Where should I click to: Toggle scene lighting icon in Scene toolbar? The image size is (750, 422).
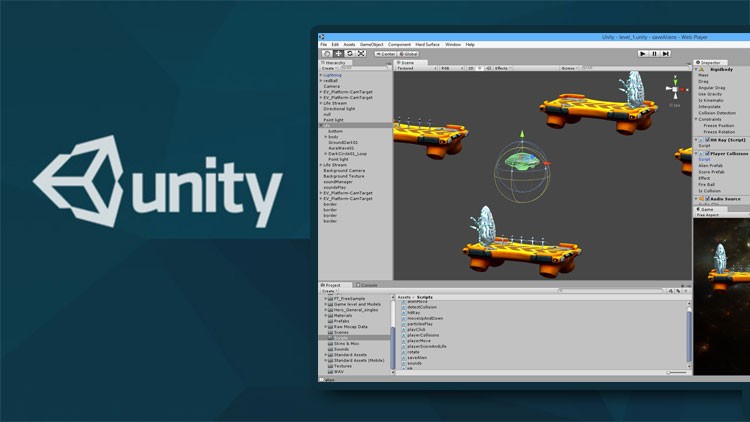480,68
